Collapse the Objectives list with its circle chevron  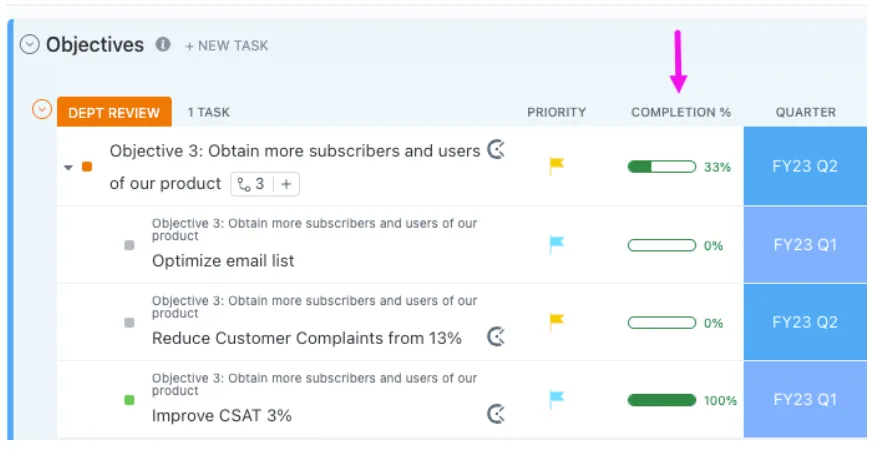click(x=30, y=44)
